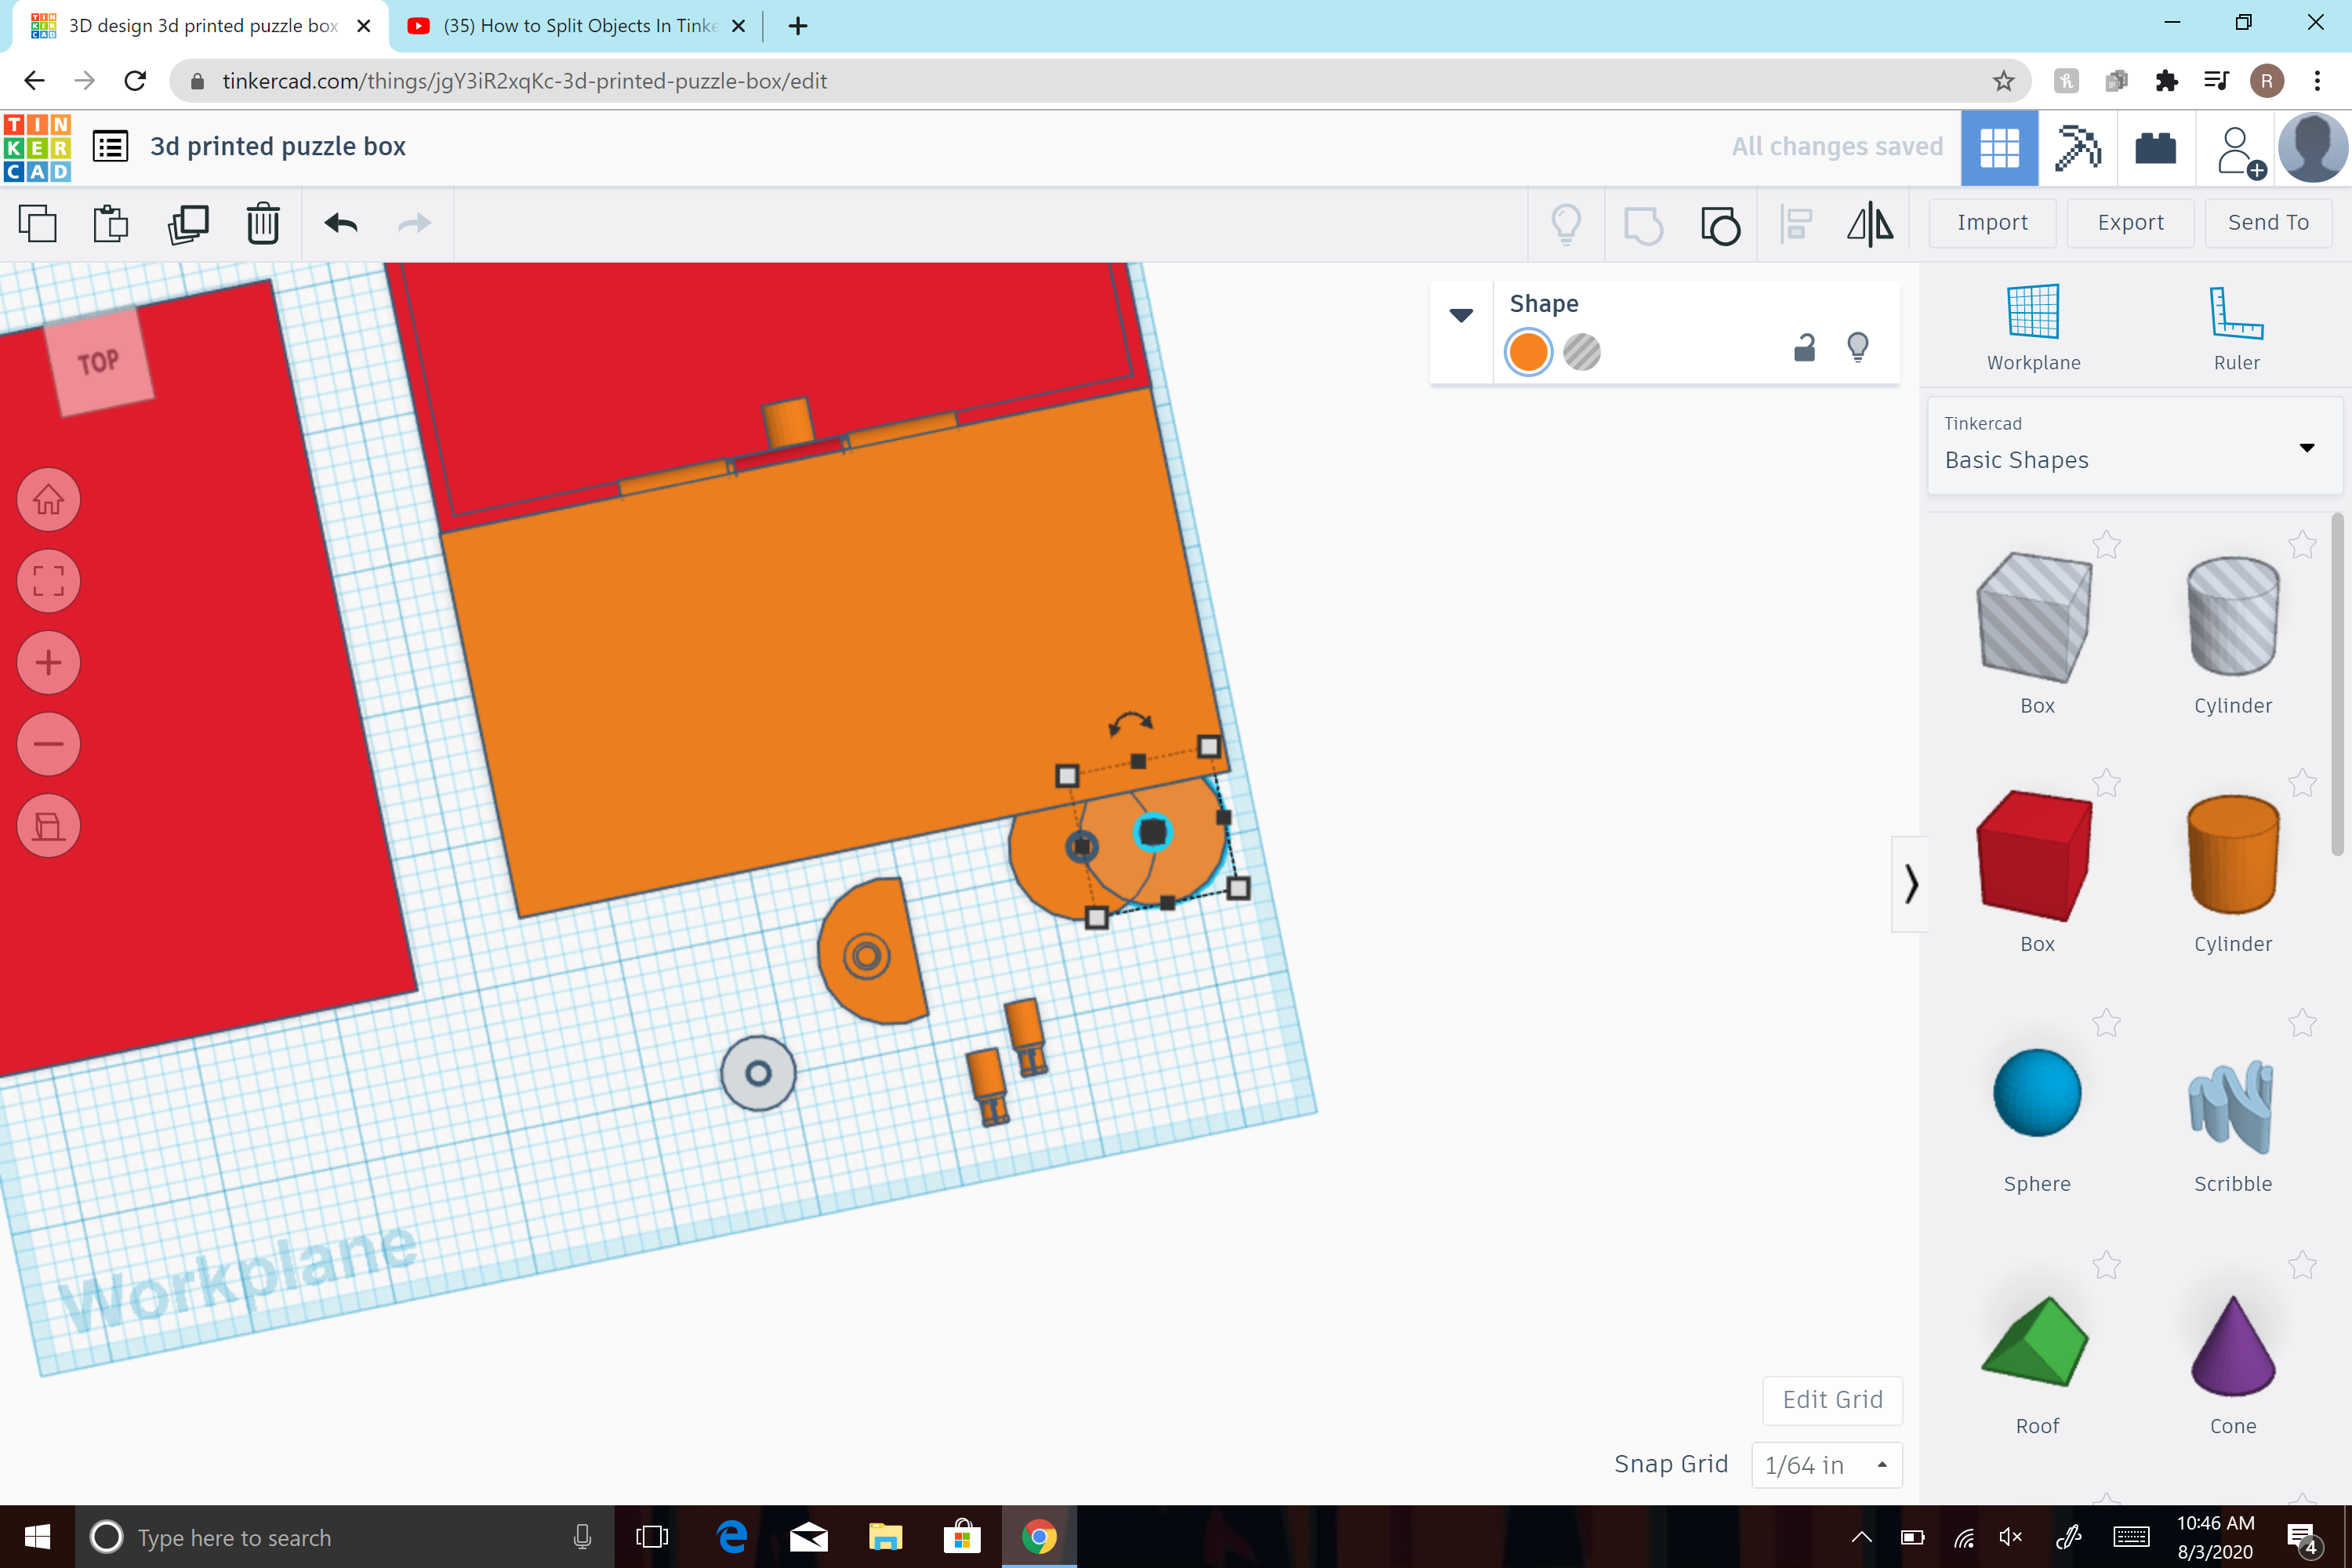Viewport: 2352px width, 1568px height.
Task: Choose the Hole striped swatch
Action: click(1582, 352)
